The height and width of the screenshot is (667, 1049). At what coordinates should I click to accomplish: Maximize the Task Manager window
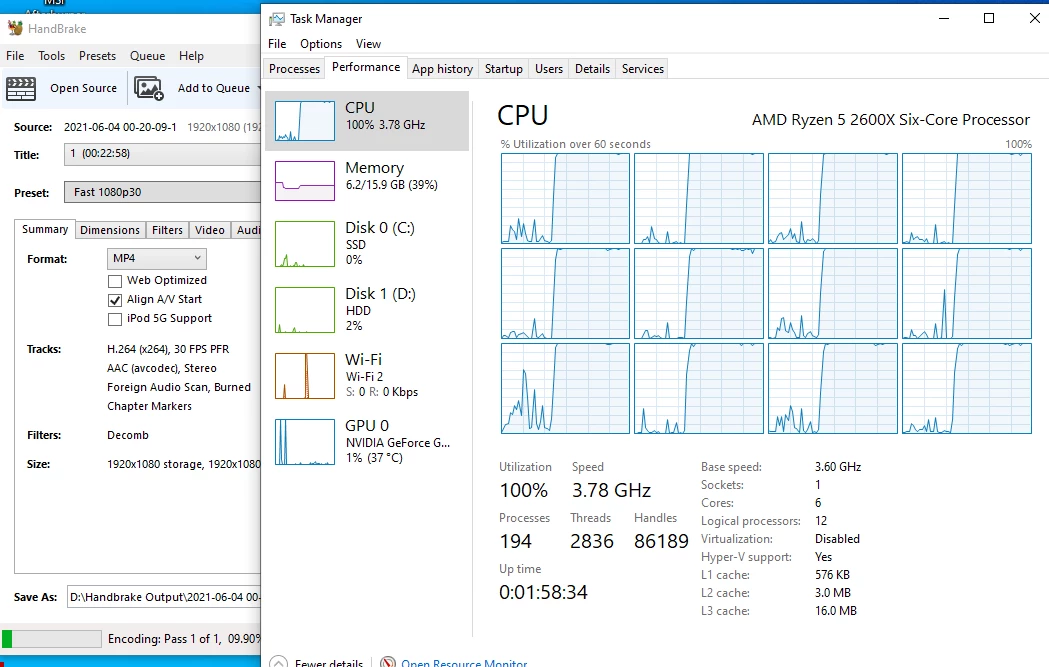coord(989,18)
